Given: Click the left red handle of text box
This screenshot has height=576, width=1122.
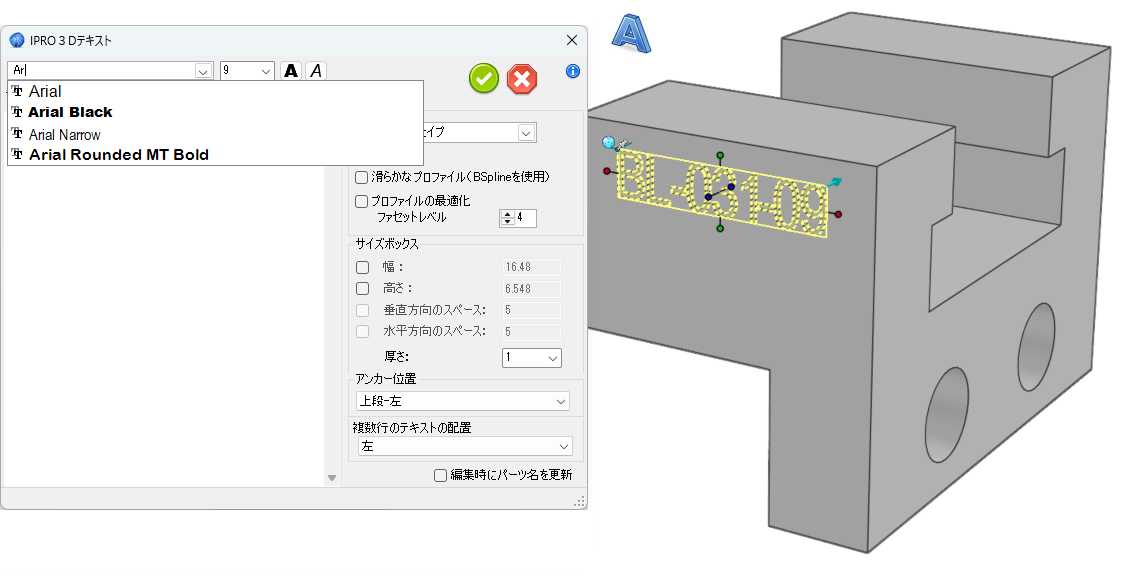Looking at the screenshot, I should pos(607,171).
